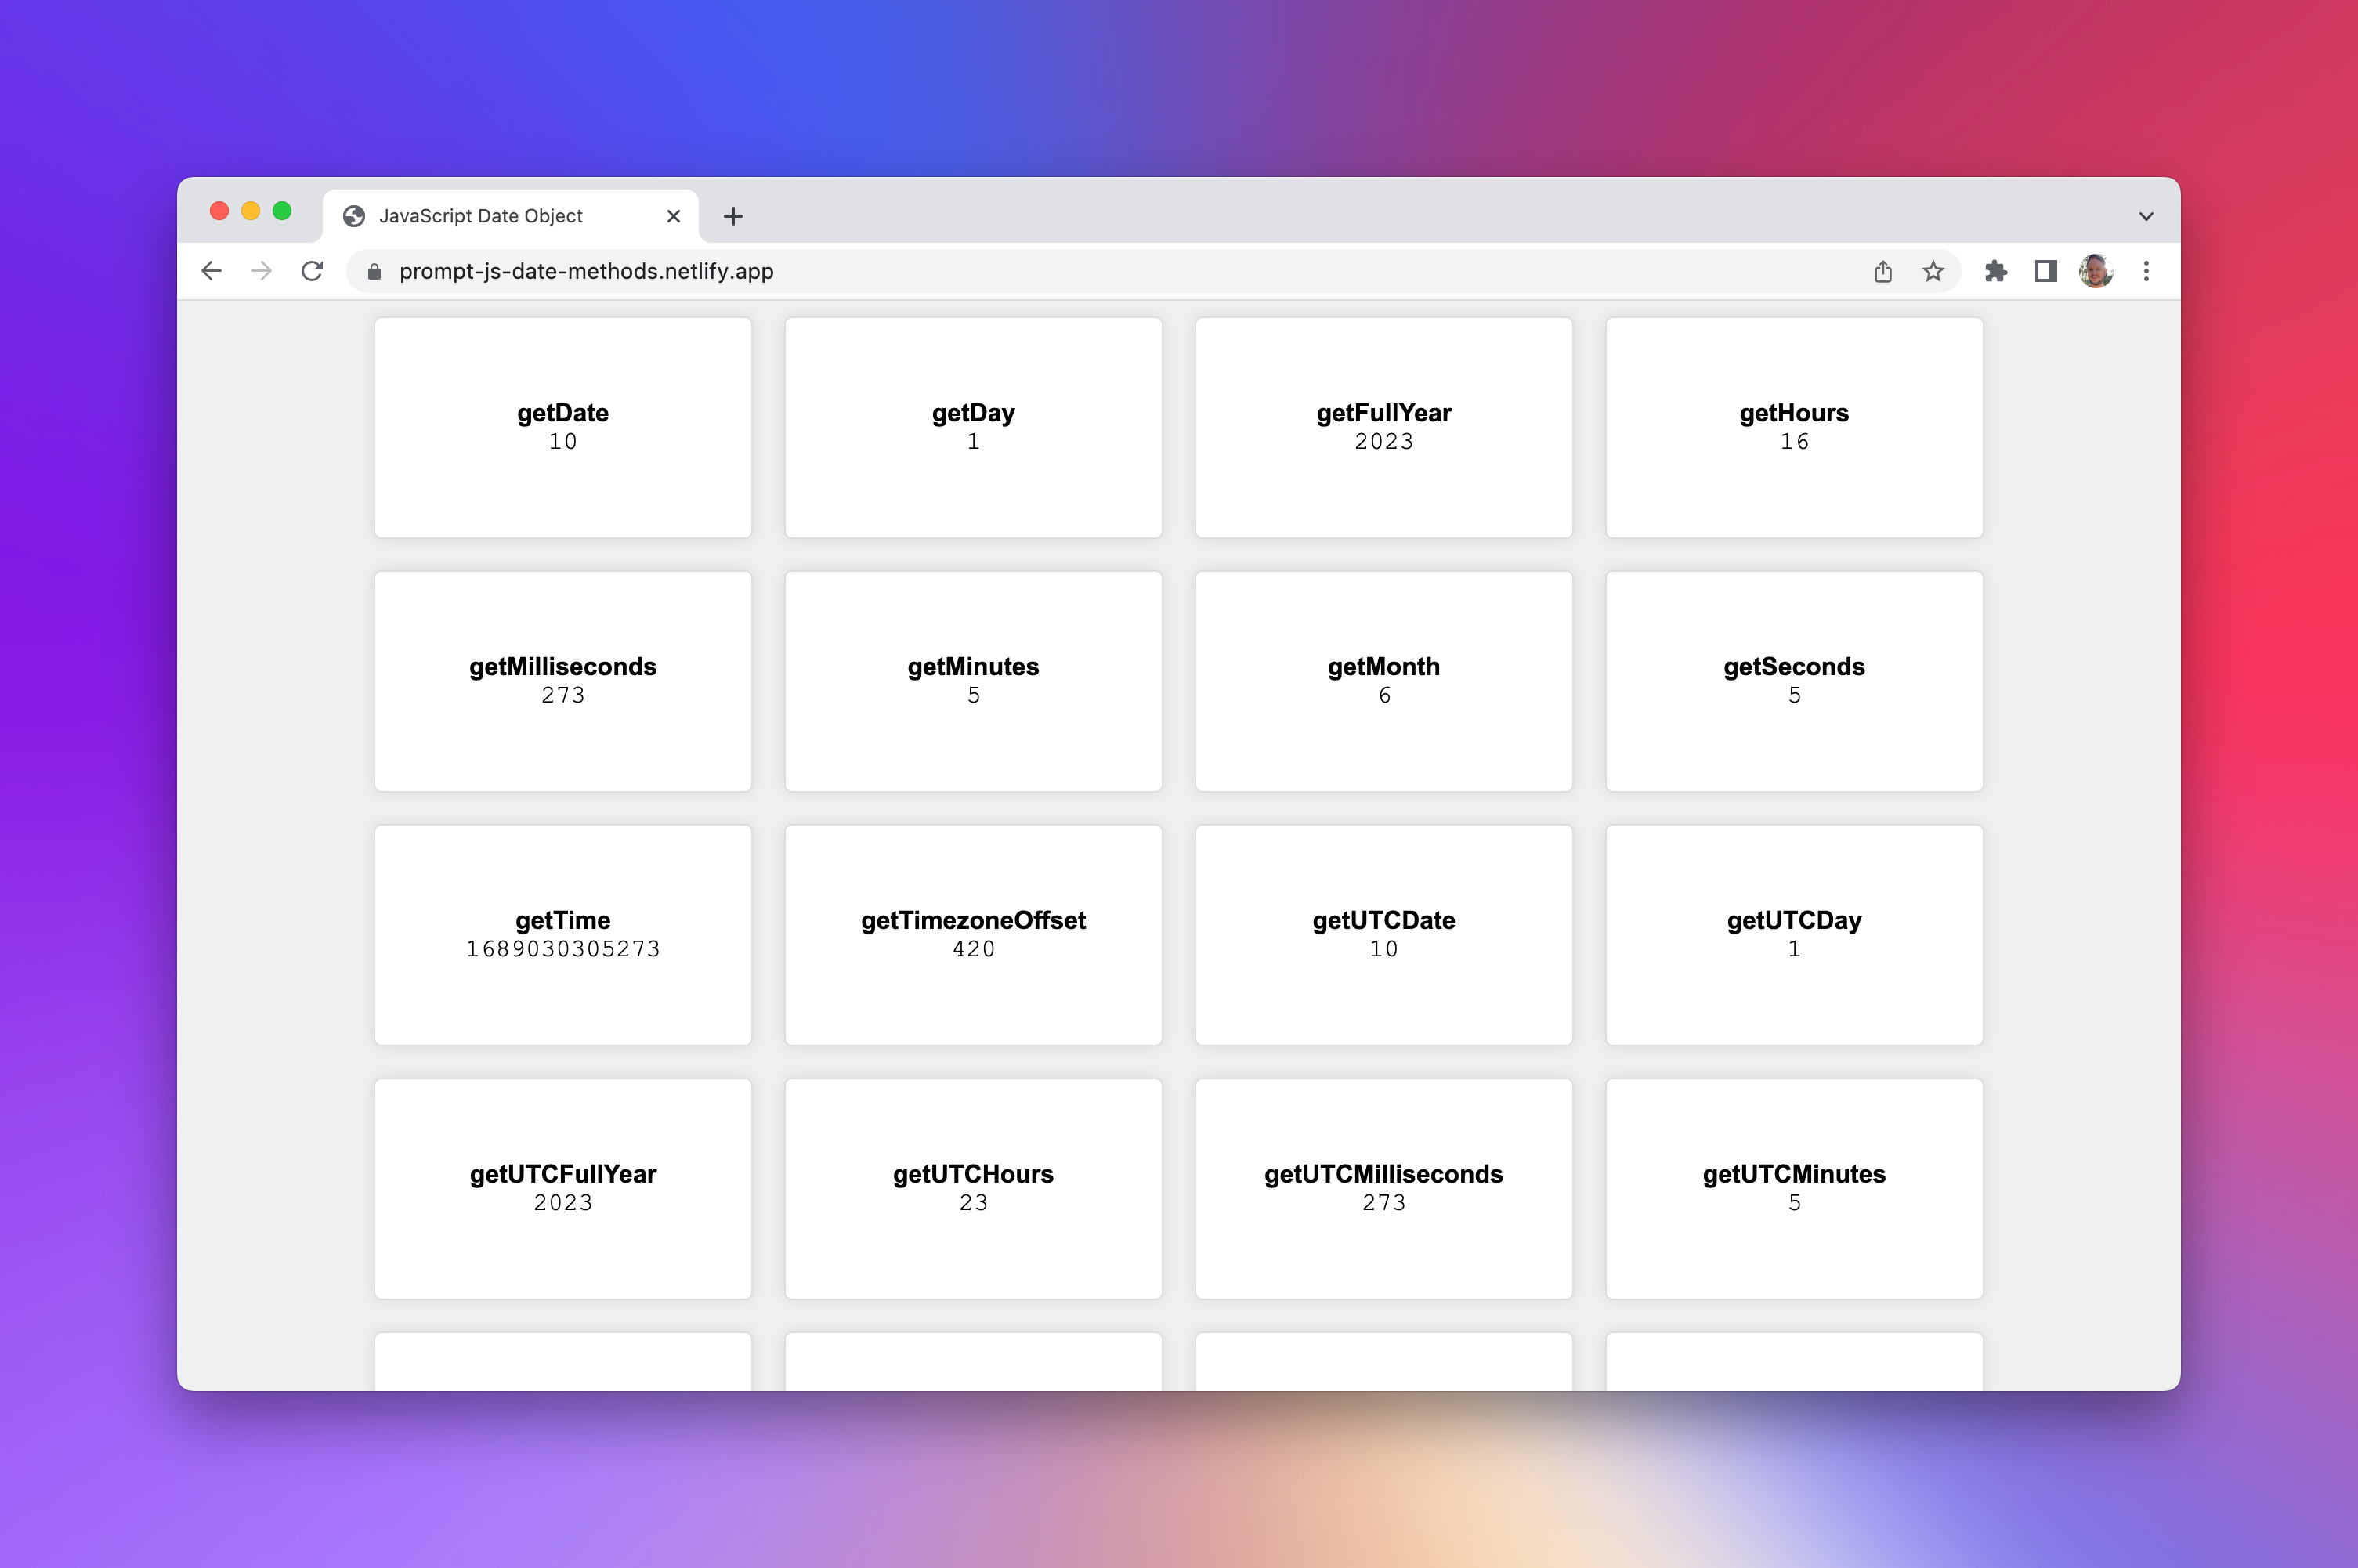2358x1568 pixels.
Task: Click the getDate card
Action: pyautogui.click(x=562, y=427)
